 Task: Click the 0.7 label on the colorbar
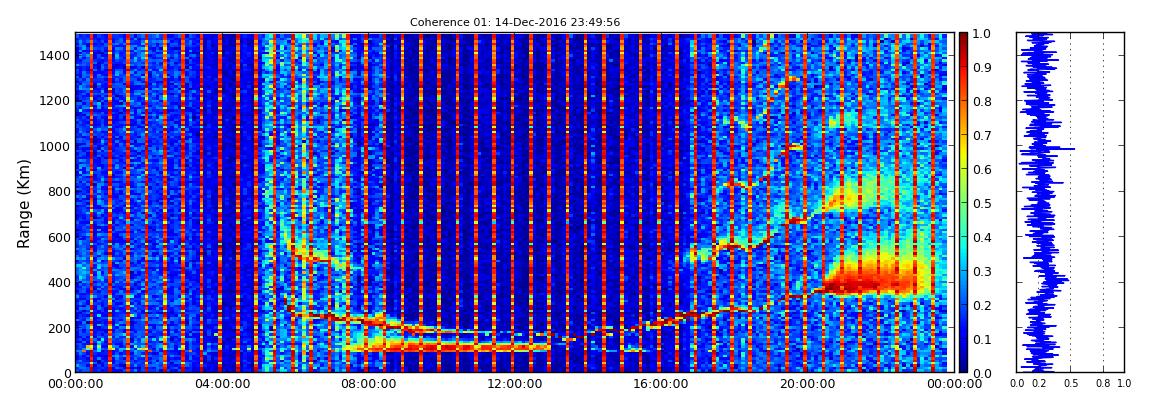coord(984,136)
